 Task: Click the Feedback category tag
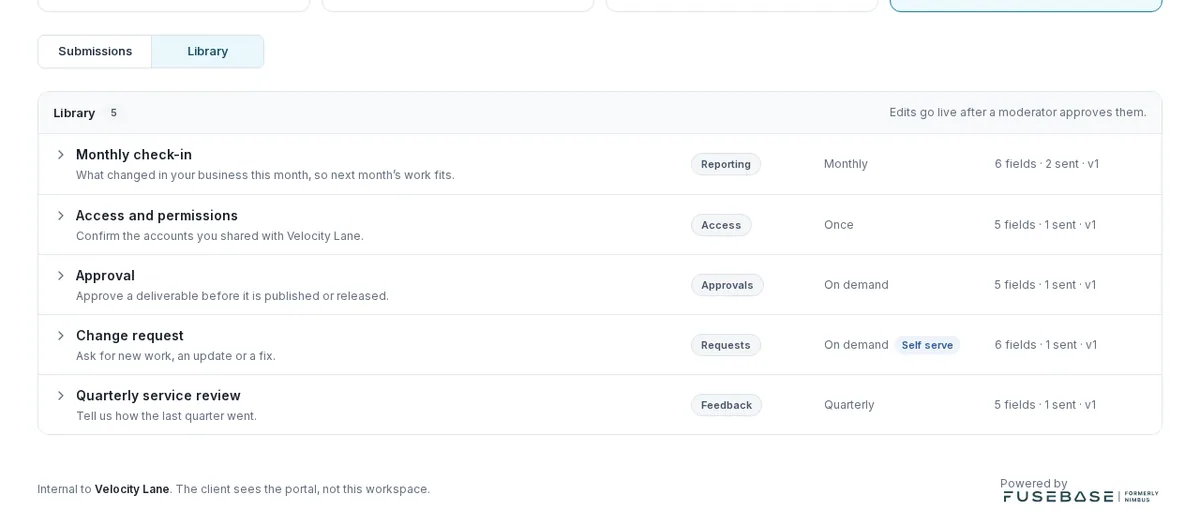726,405
